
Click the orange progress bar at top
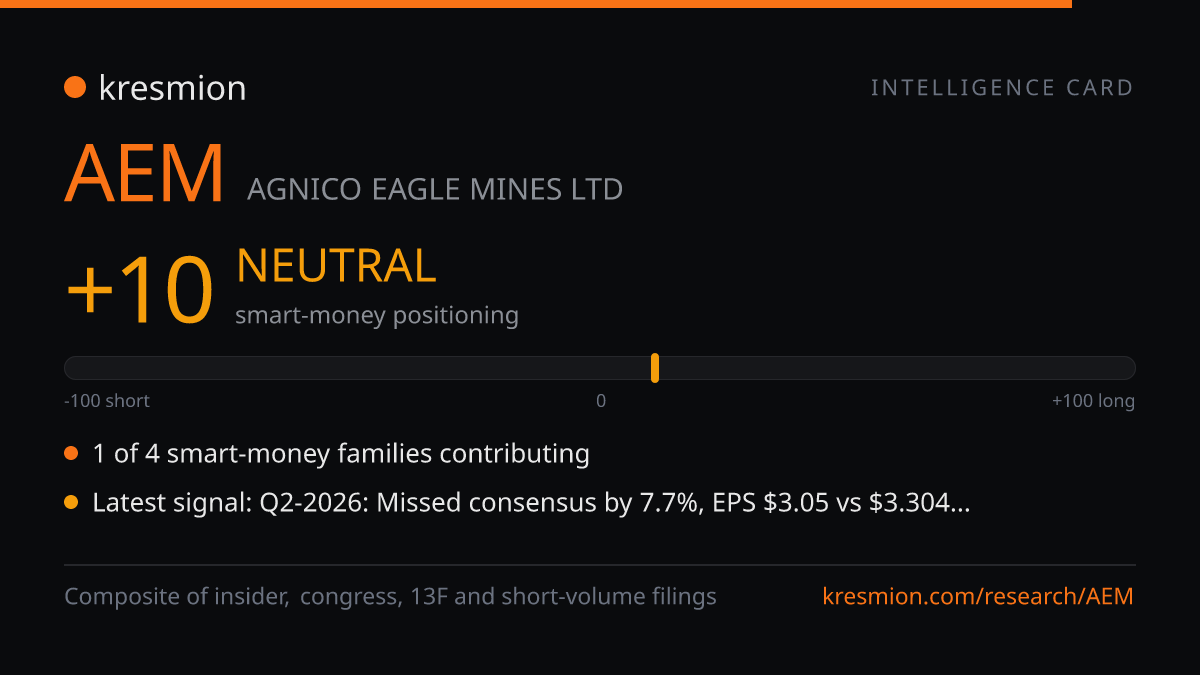[x=536, y=4]
